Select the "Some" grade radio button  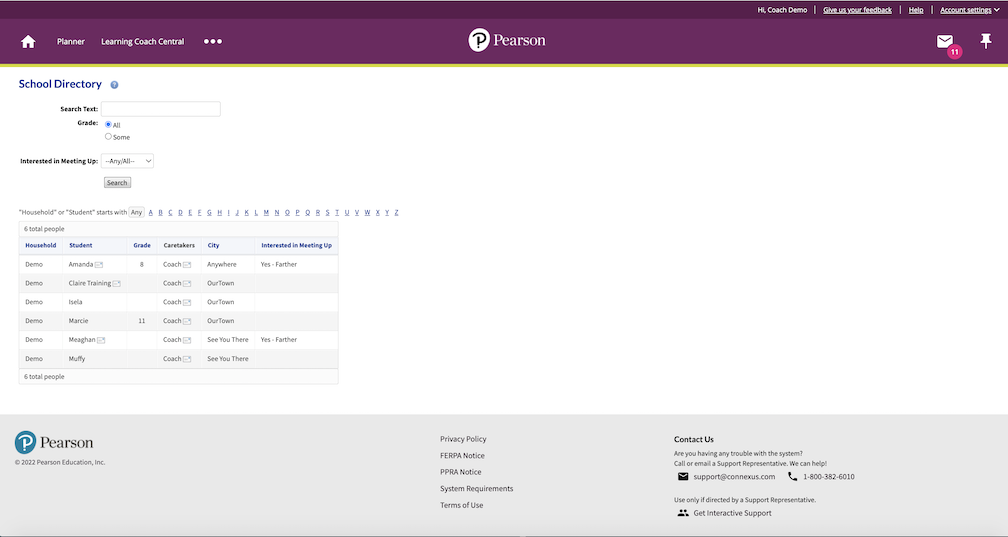tap(108, 136)
